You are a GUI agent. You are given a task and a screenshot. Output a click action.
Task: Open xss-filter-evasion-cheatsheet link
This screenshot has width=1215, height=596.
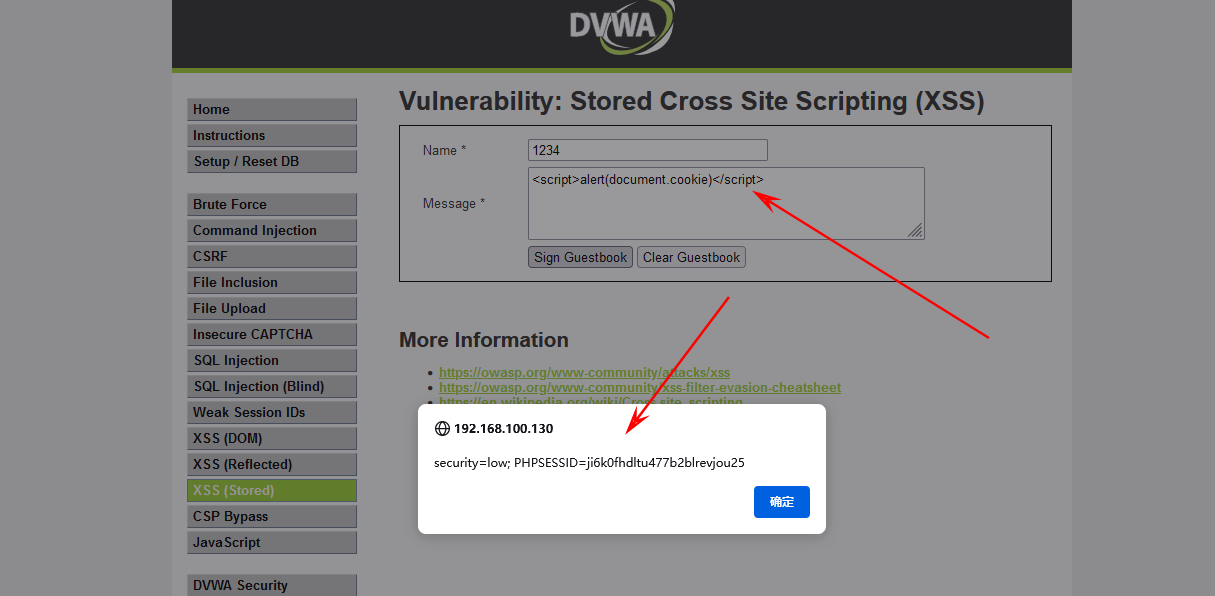click(x=640, y=387)
